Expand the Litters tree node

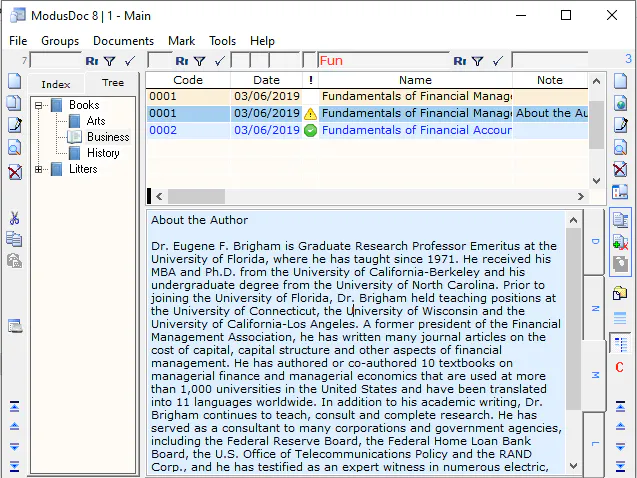(39, 169)
